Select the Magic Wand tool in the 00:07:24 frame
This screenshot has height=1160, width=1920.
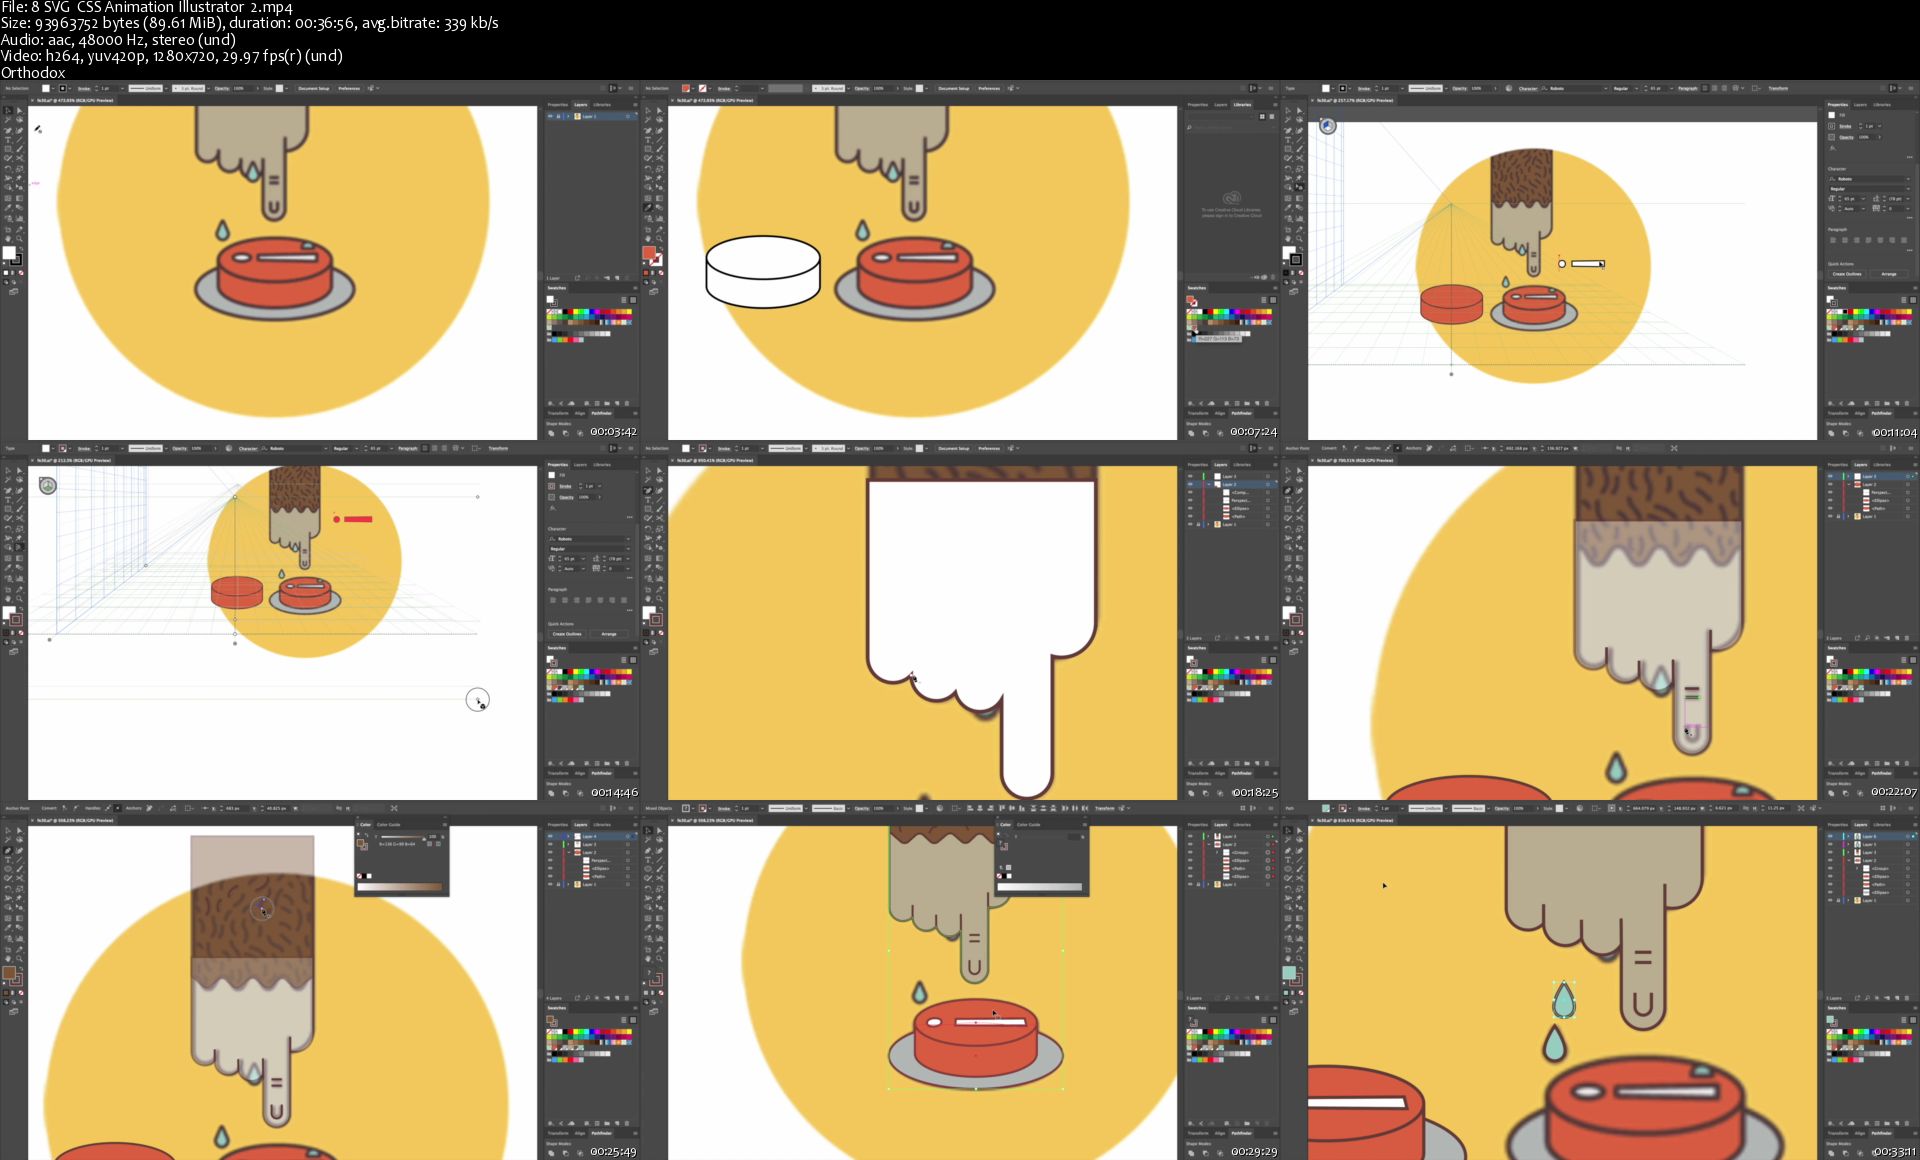coord(648,120)
